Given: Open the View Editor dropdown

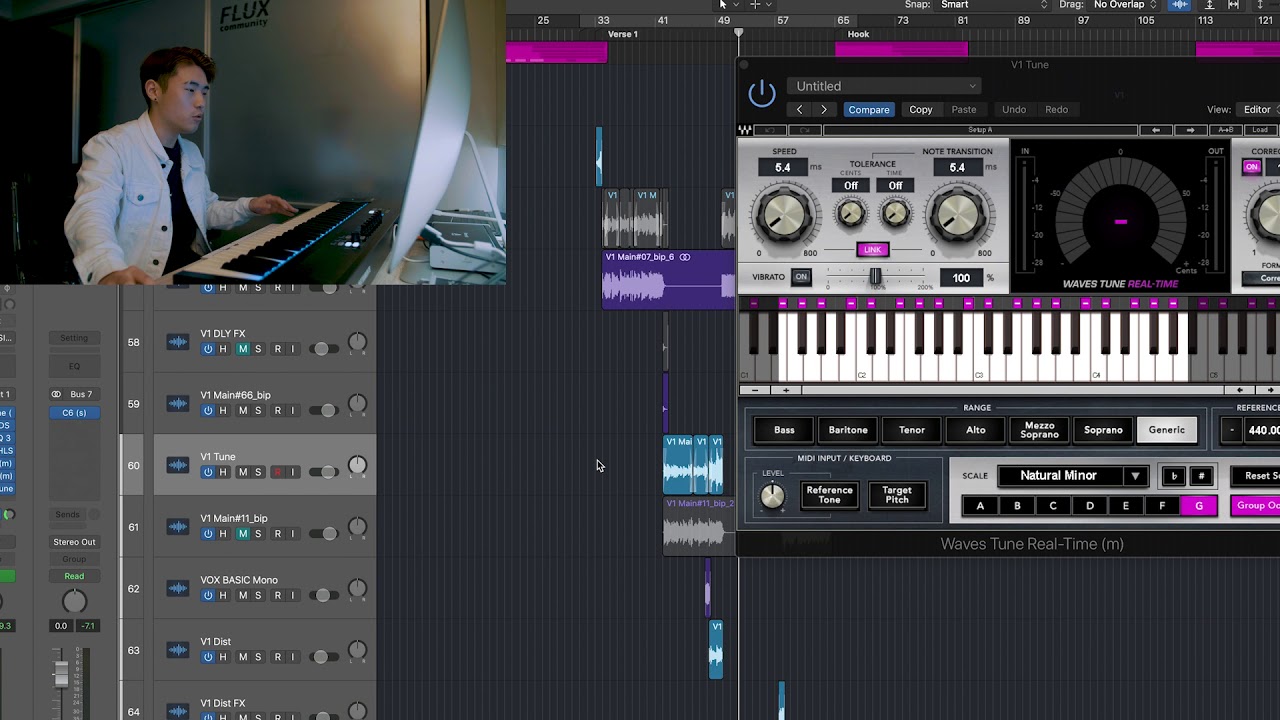Looking at the screenshot, I should [x=1257, y=109].
